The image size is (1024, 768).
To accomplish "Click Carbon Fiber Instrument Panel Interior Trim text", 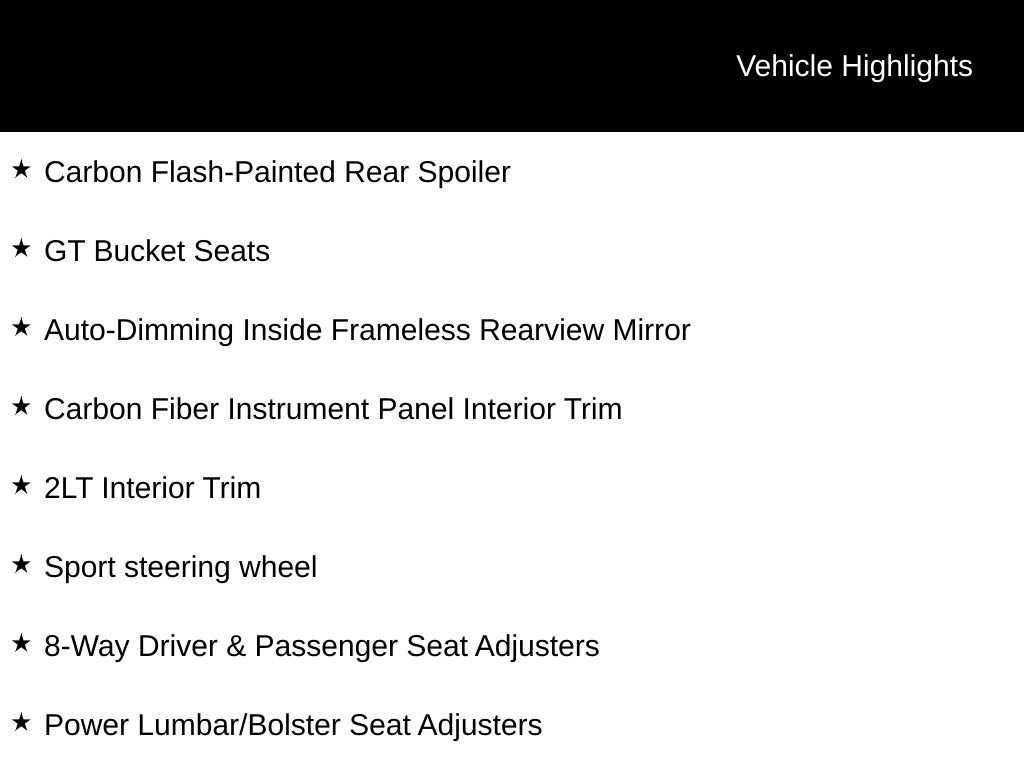I will (333, 409).
